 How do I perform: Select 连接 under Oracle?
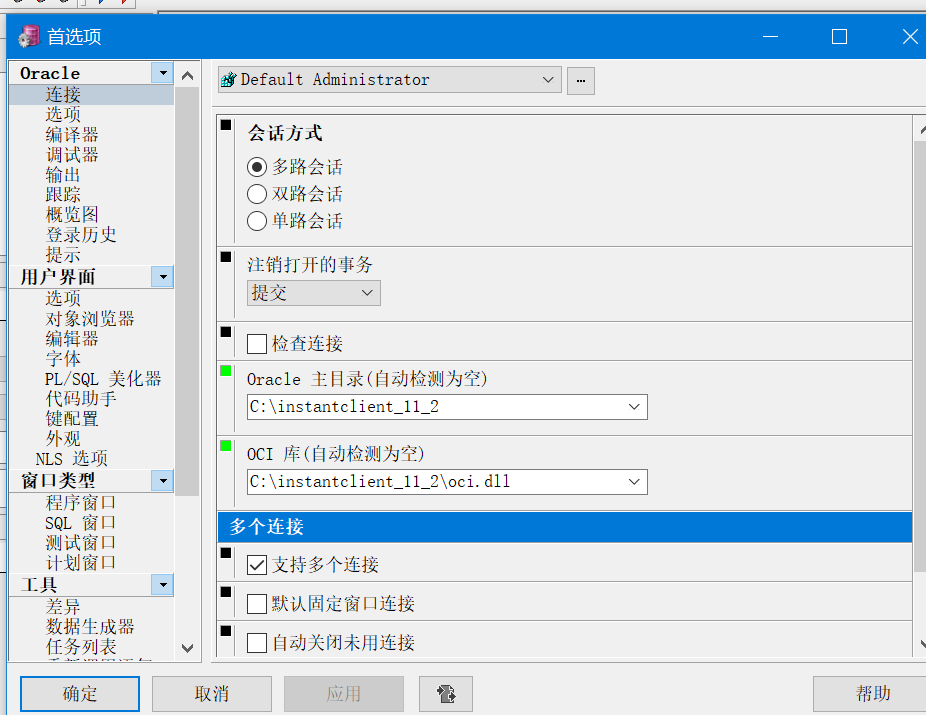coord(63,94)
